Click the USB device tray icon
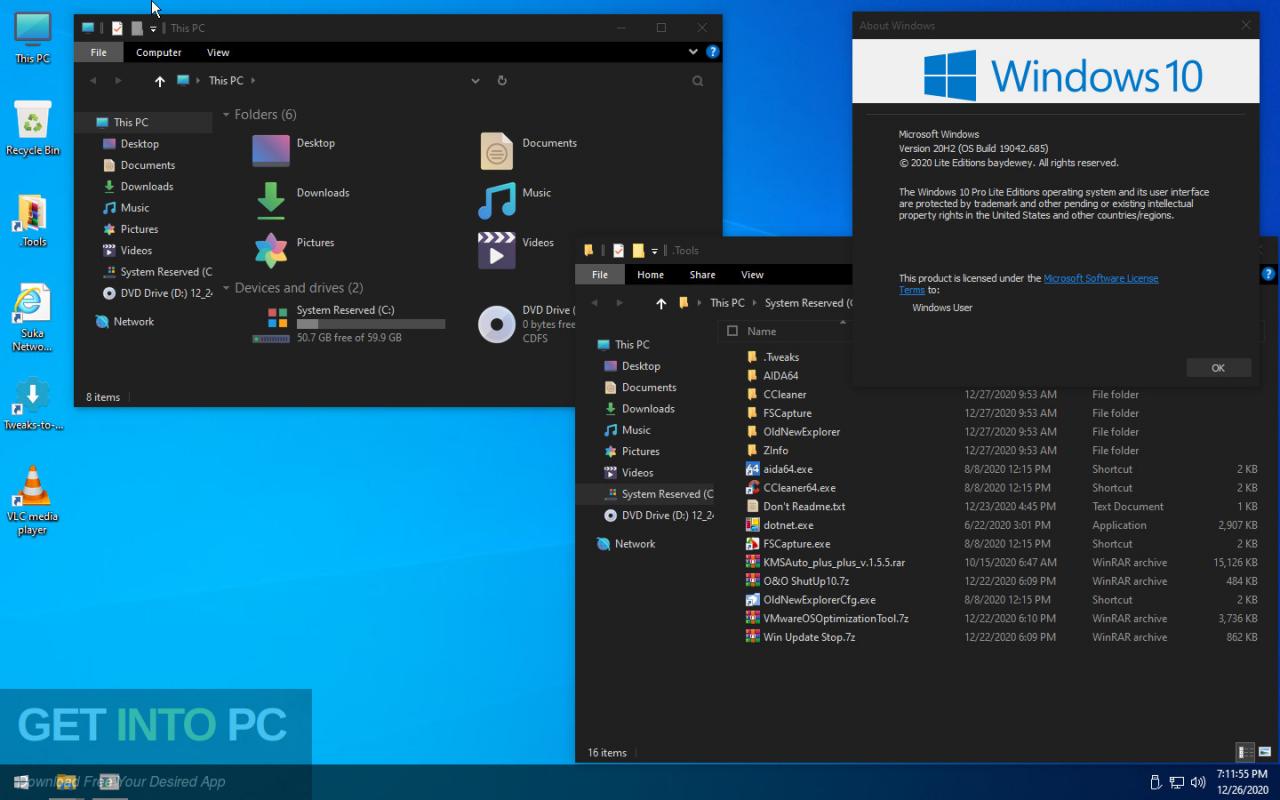Viewport: 1280px width, 800px height. (1156, 782)
